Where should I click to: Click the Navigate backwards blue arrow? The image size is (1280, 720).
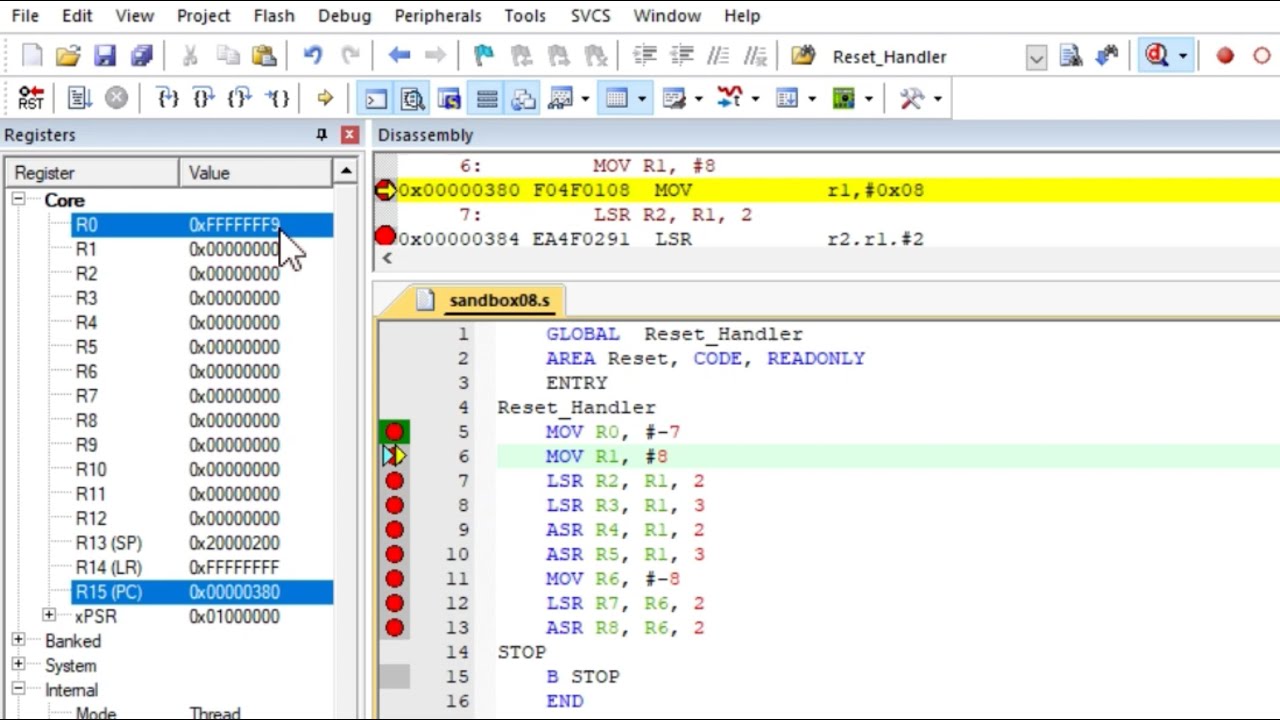pyautogui.click(x=399, y=56)
